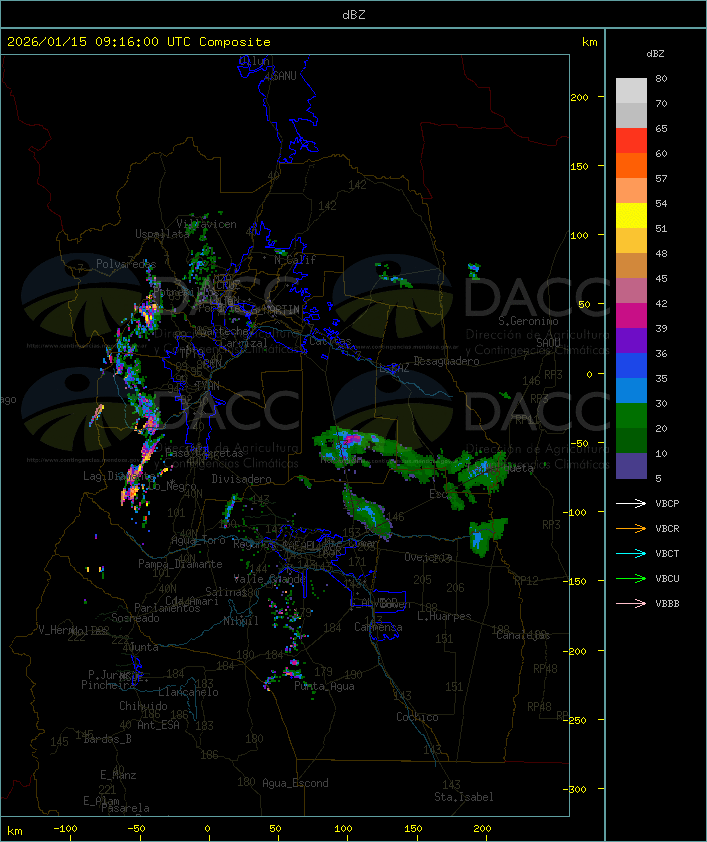The width and height of the screenshot is (707, 842).
Task: Click the -300 tick on the vertical axis
Action: tap(575, 789)
